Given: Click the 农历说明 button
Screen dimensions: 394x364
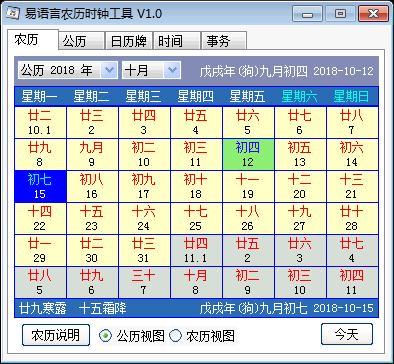Looking at the screenshot, I should pyautogui.click(x=56, y=335).
